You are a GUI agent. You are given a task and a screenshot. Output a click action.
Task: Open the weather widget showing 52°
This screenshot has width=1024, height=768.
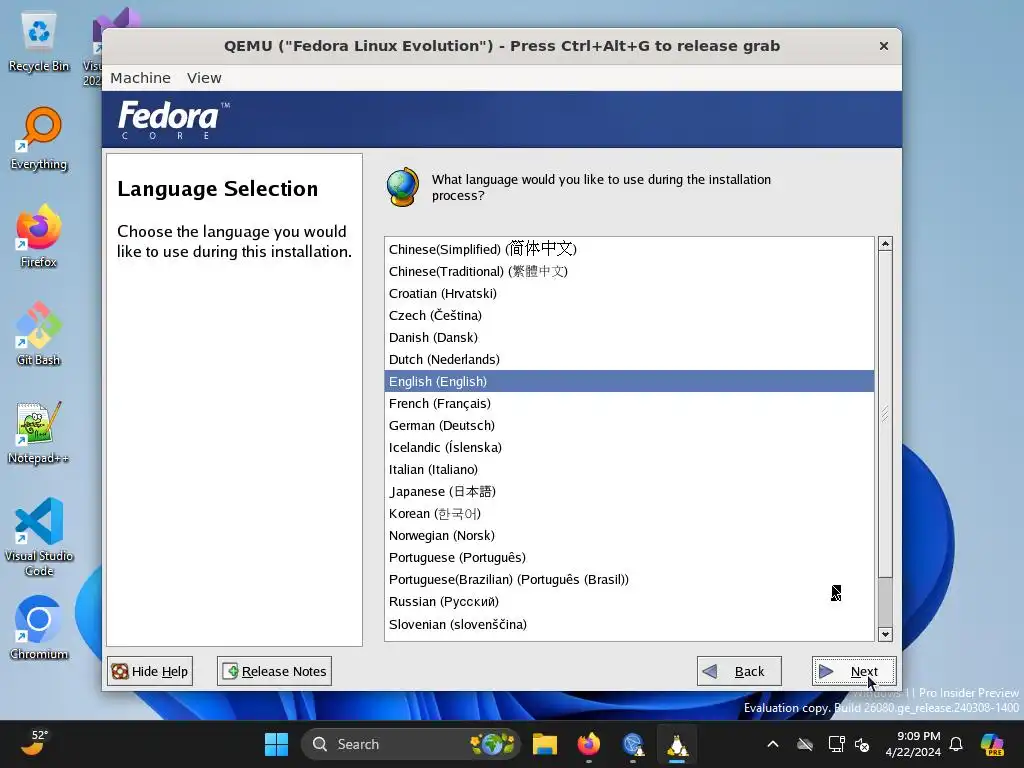point(34,743)
